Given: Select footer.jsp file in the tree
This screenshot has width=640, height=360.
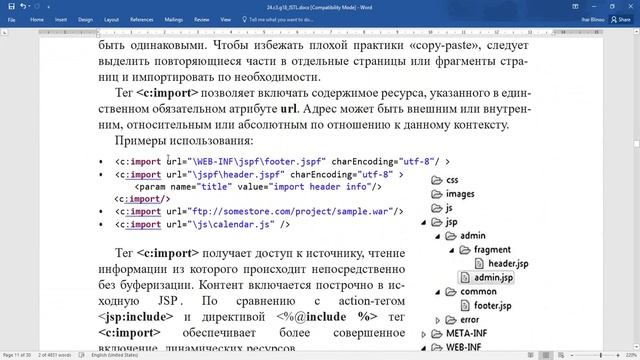Looking at the screenshot, I should [x=486, y=305].
